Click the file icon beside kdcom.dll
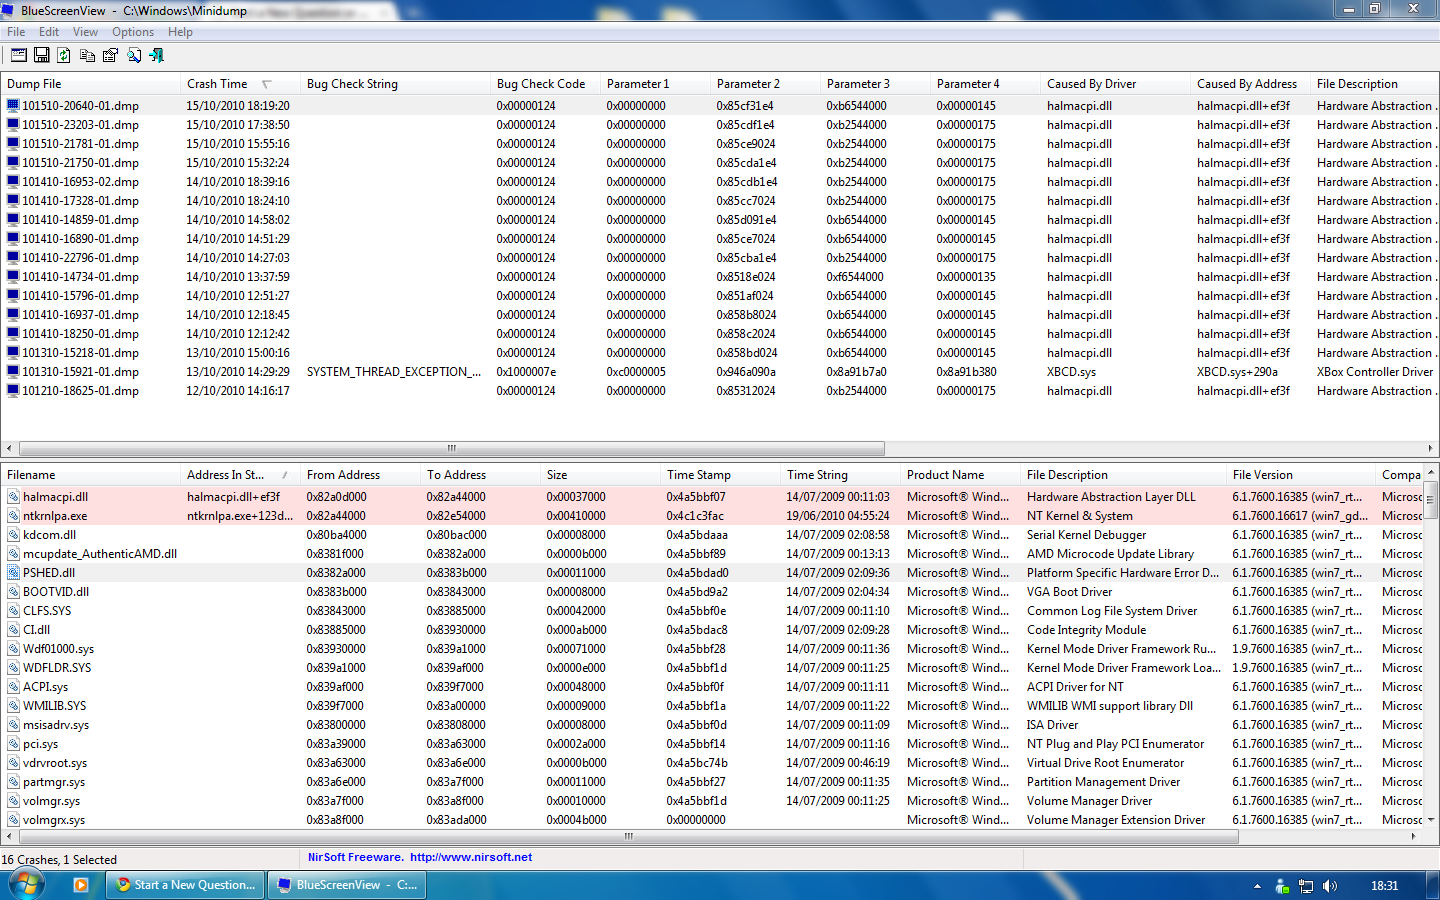The width and height of the screenshot is (1440, 900). pyautogui.click(x=13, y=534)
